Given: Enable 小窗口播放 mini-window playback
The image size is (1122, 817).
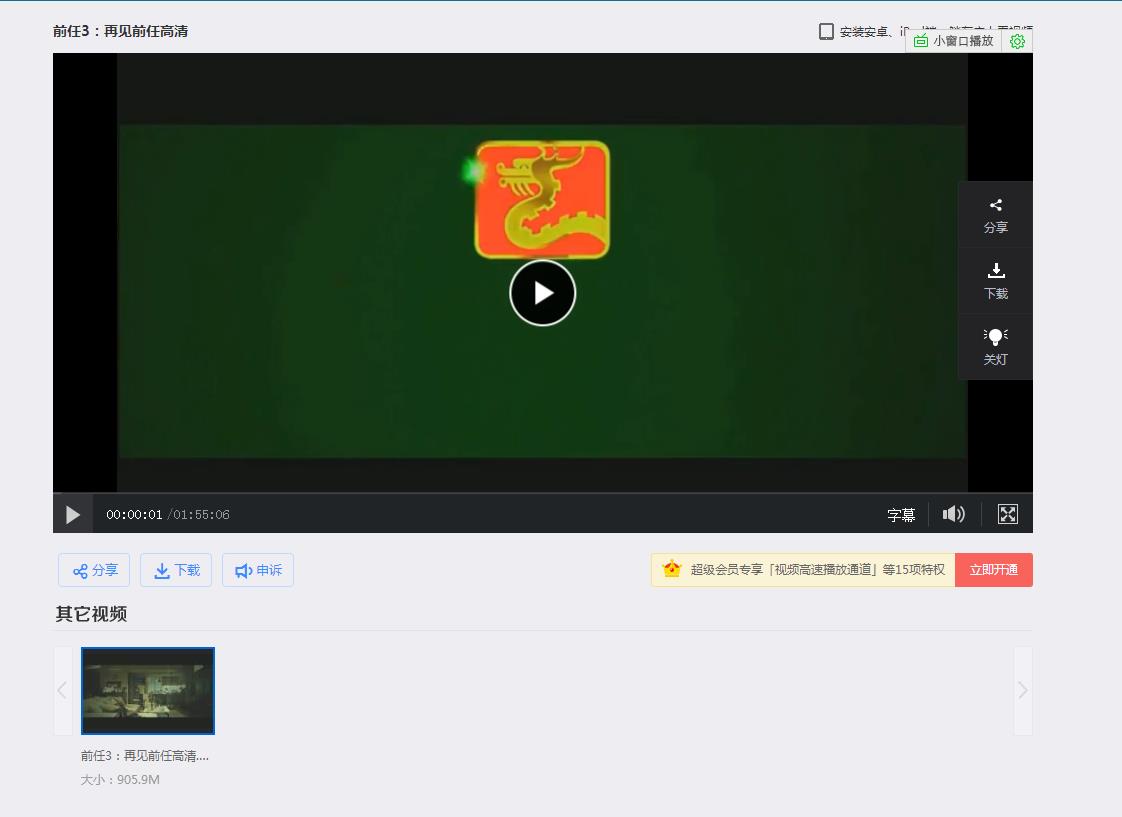Looking at the screenshot, I should (955, 41).
